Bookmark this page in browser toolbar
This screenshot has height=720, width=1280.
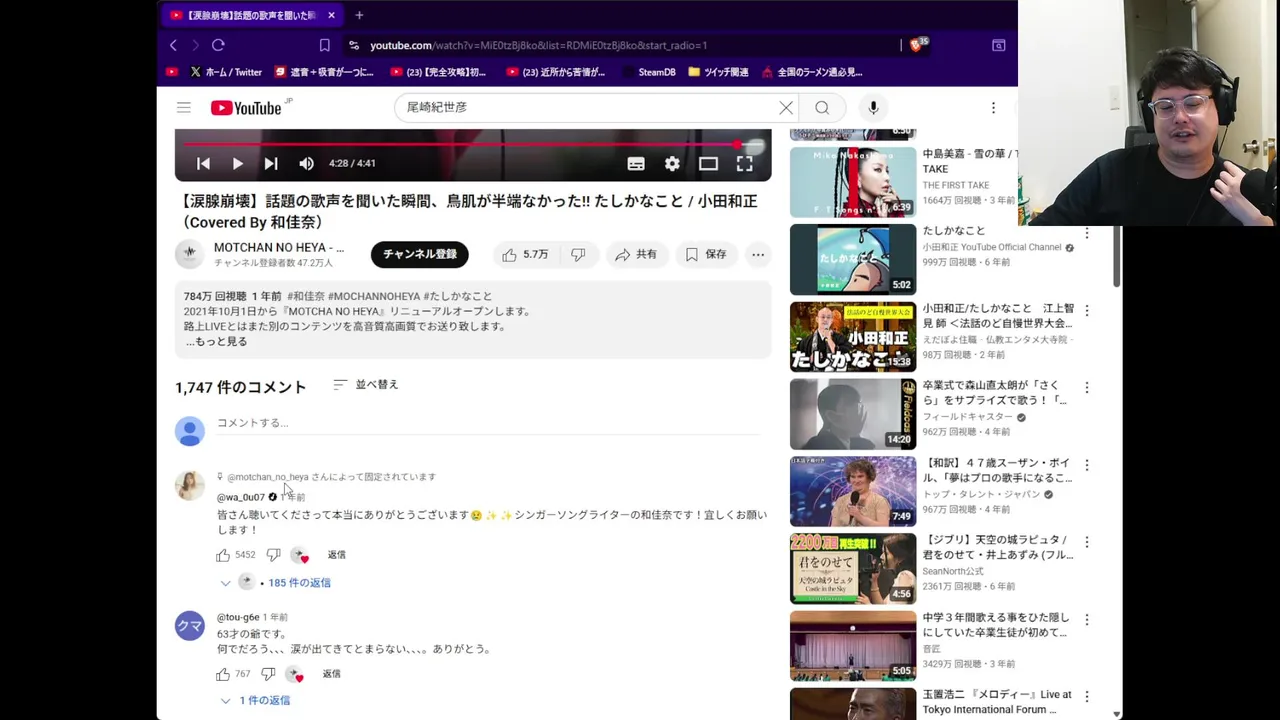click(324, 45)
